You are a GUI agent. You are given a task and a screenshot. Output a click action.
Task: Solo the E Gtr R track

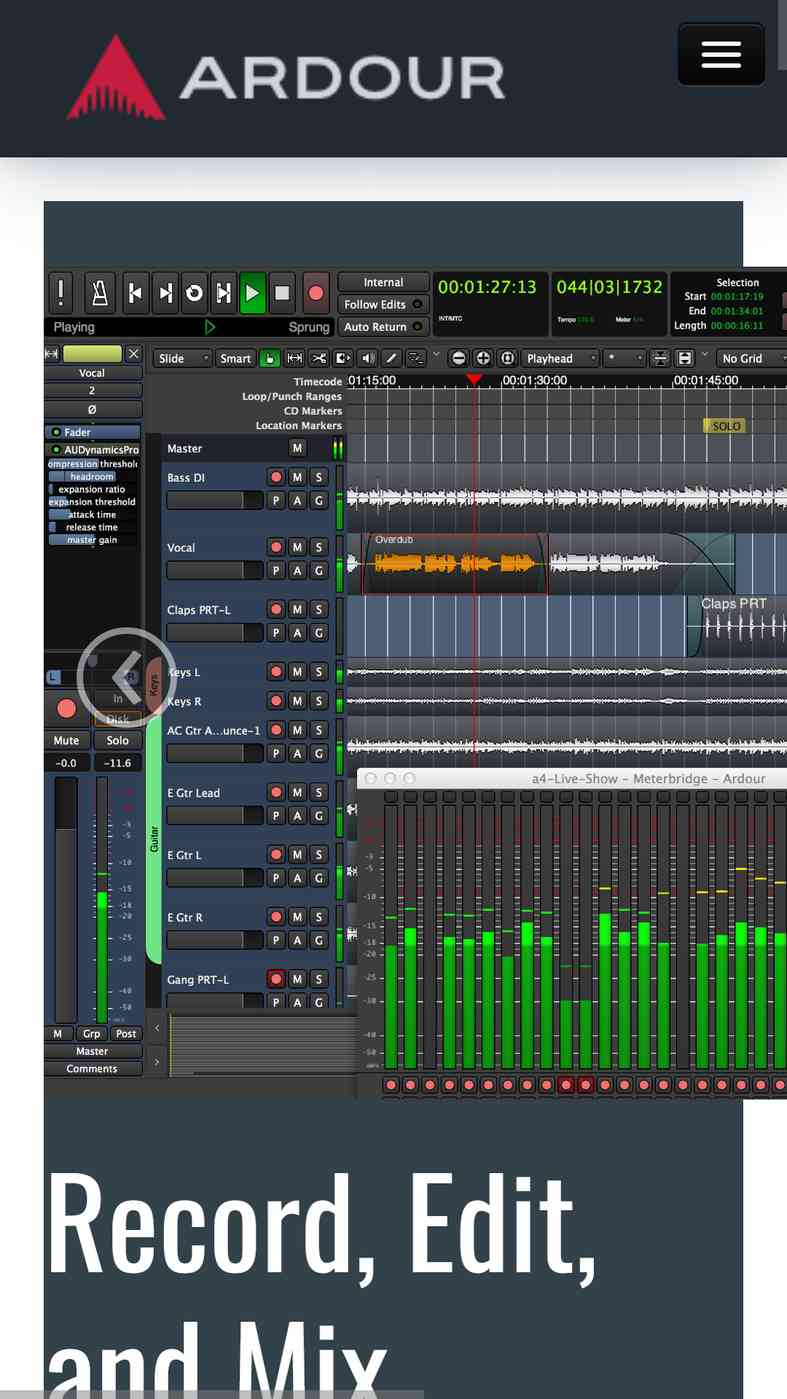pos(318,916)
